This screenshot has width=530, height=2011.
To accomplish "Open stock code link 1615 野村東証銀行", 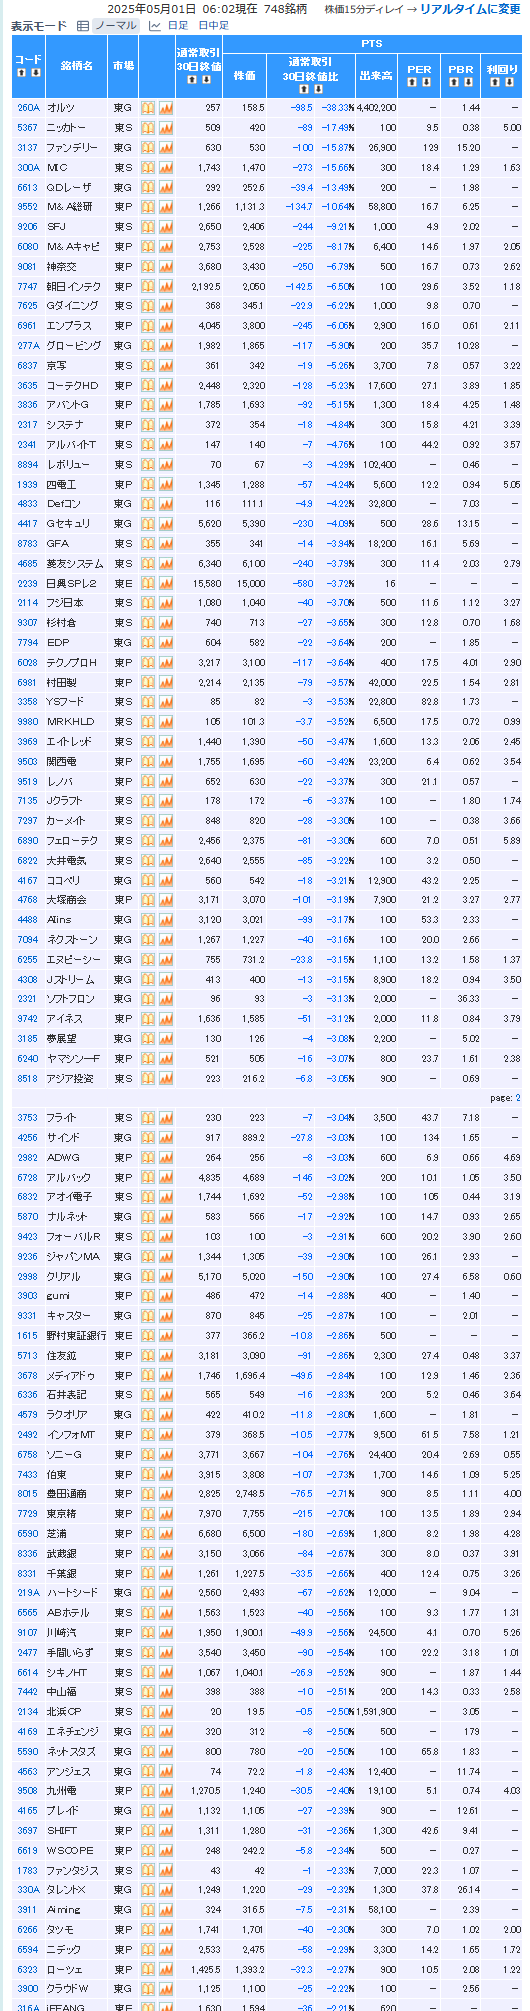I will [28, 1335].
